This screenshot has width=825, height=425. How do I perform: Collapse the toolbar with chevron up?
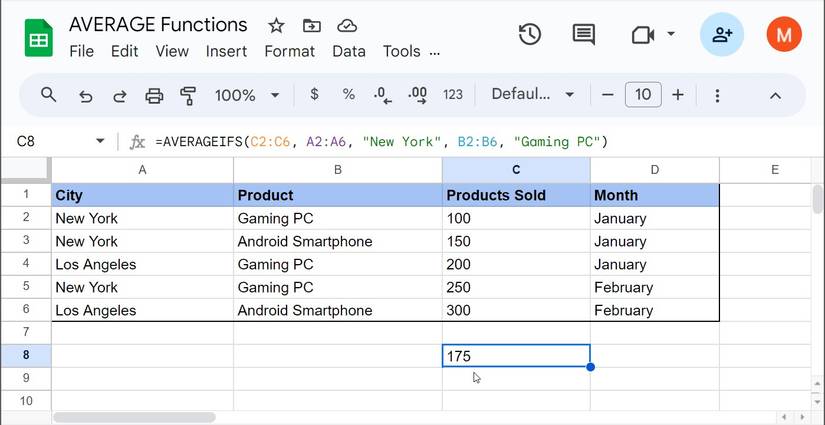[775, 95]
